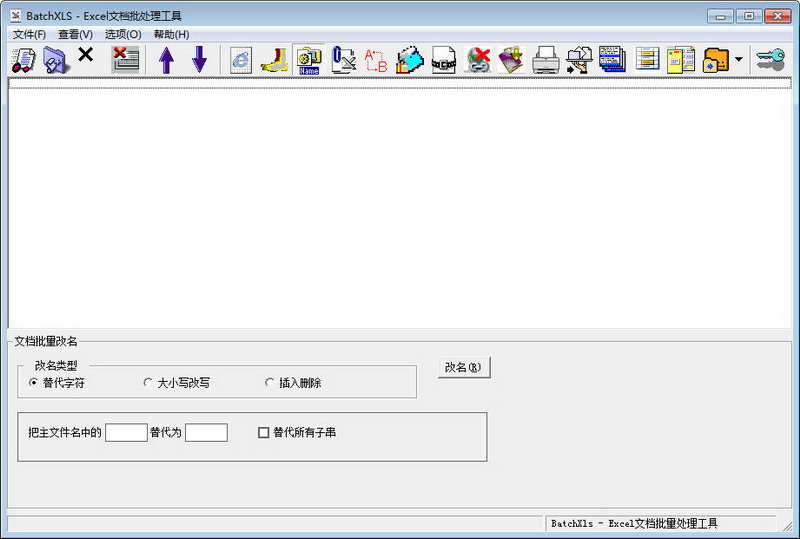
Task: Click the key icon in toolbar
Action: click(770, 60)
